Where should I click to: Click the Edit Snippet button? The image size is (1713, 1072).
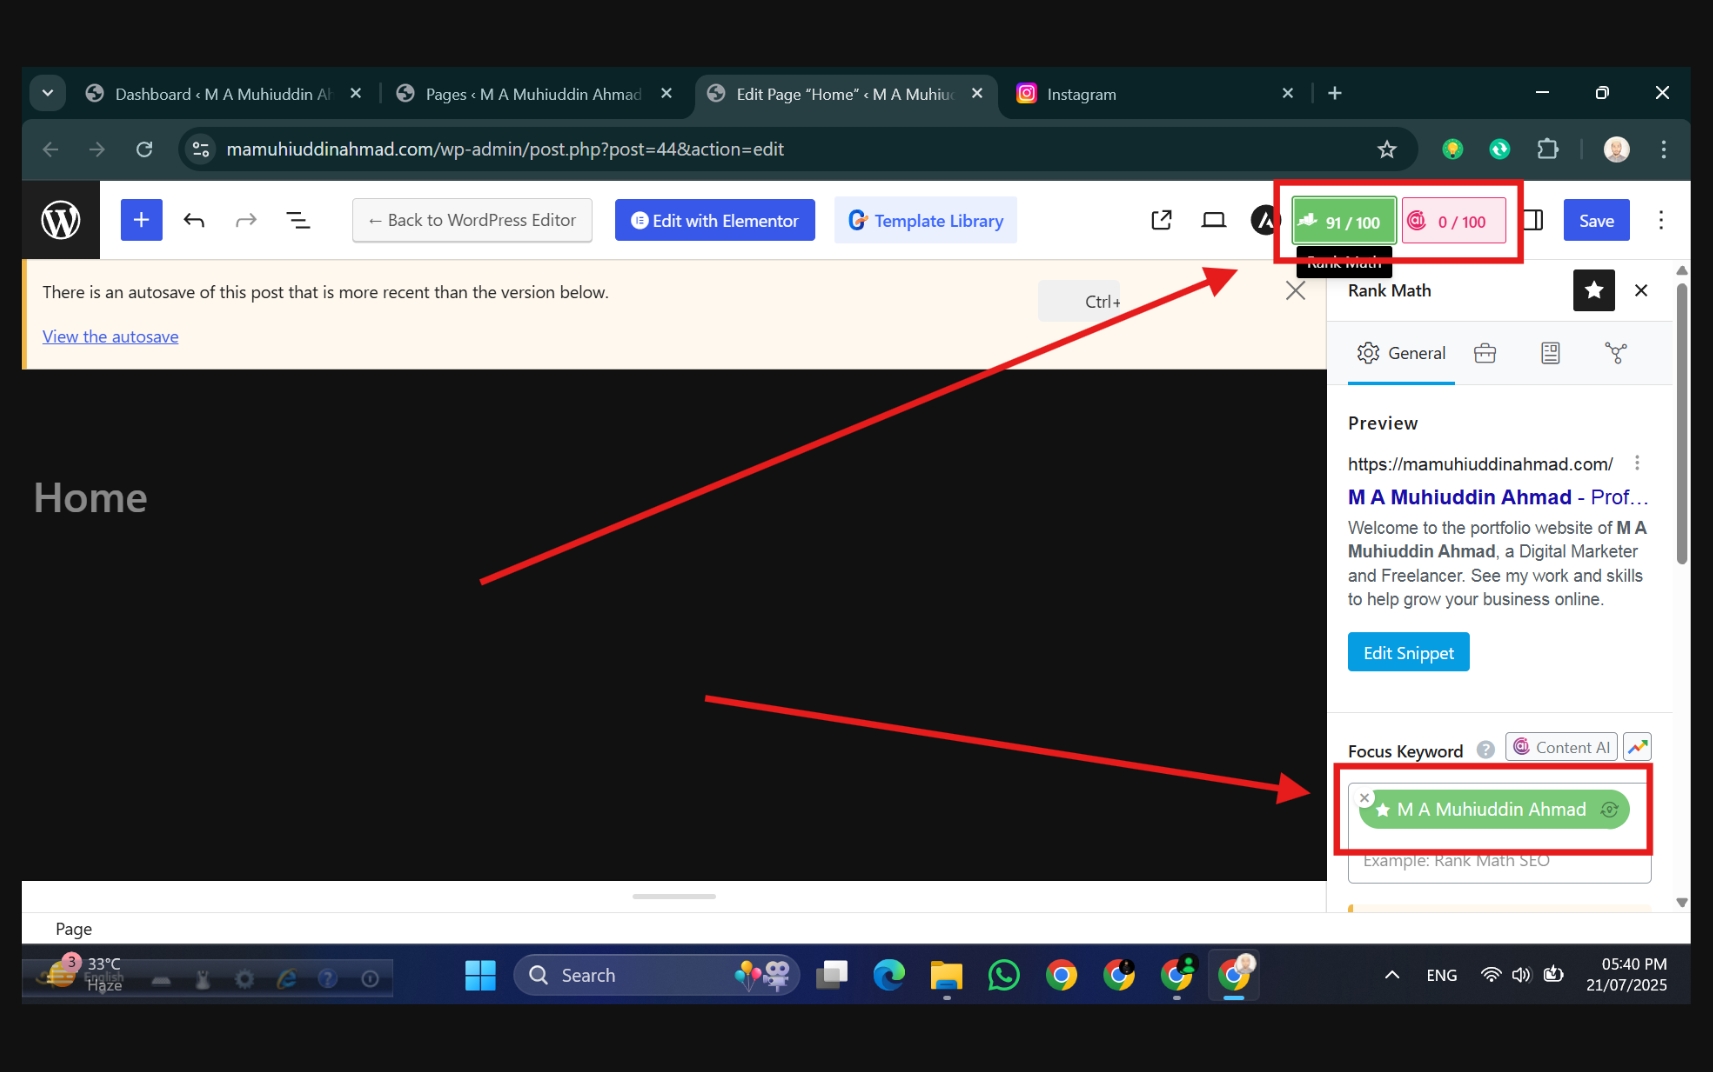[x=1408, y=652]
